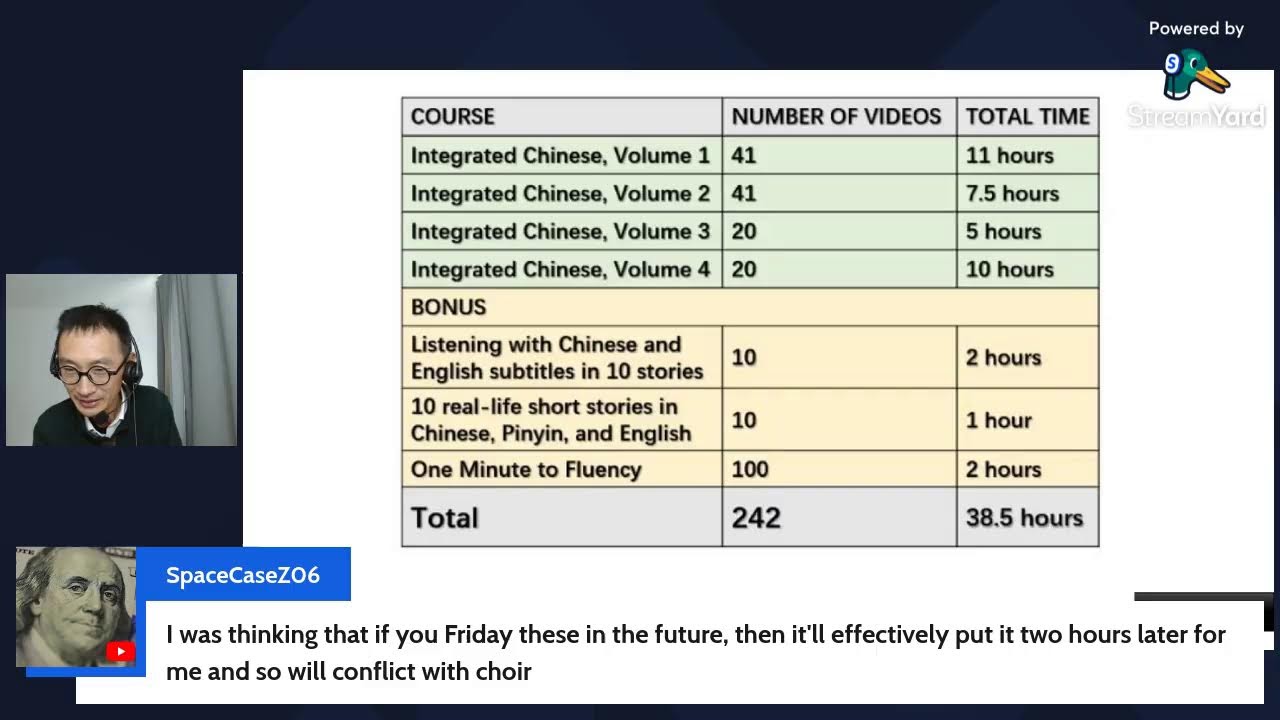The image size is (1280, 720).
Task: Click the presenter webcam video feed
Action: [x=121, y=360]
